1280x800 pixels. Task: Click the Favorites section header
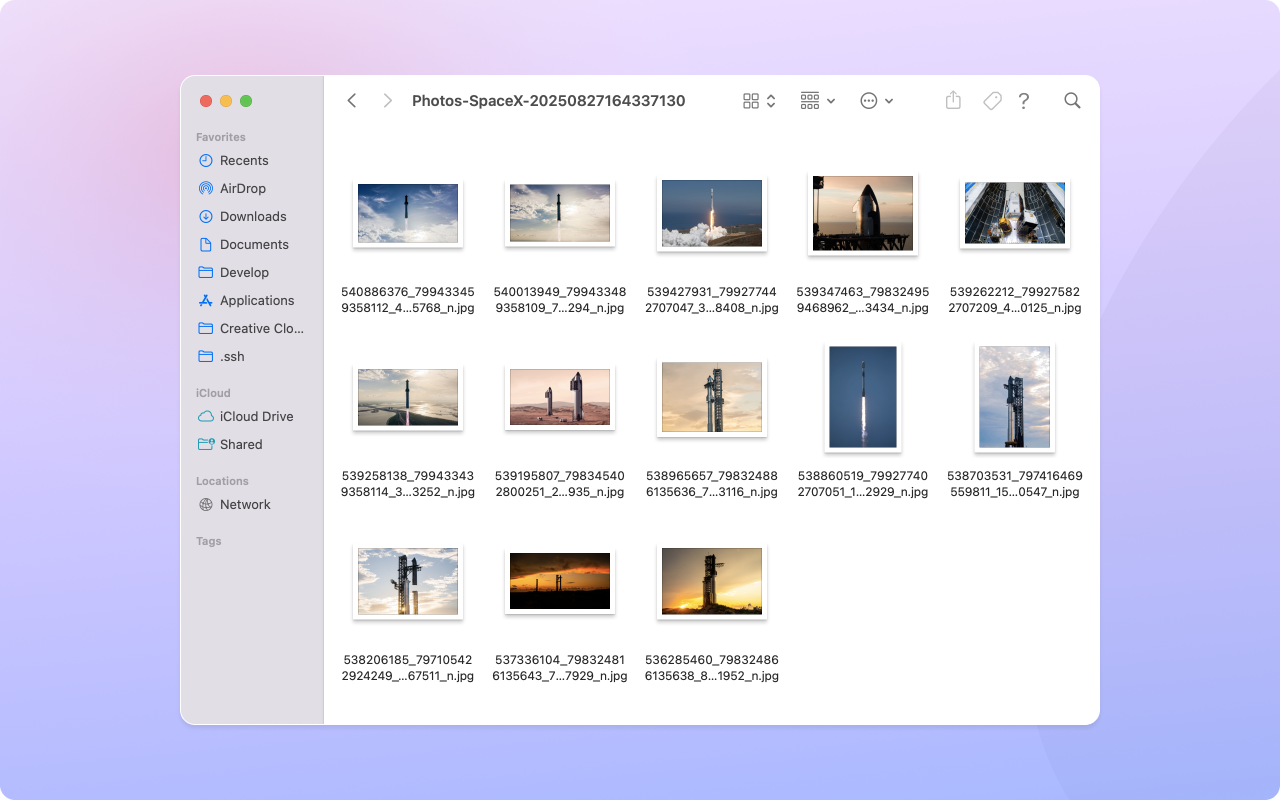[220, 137]
